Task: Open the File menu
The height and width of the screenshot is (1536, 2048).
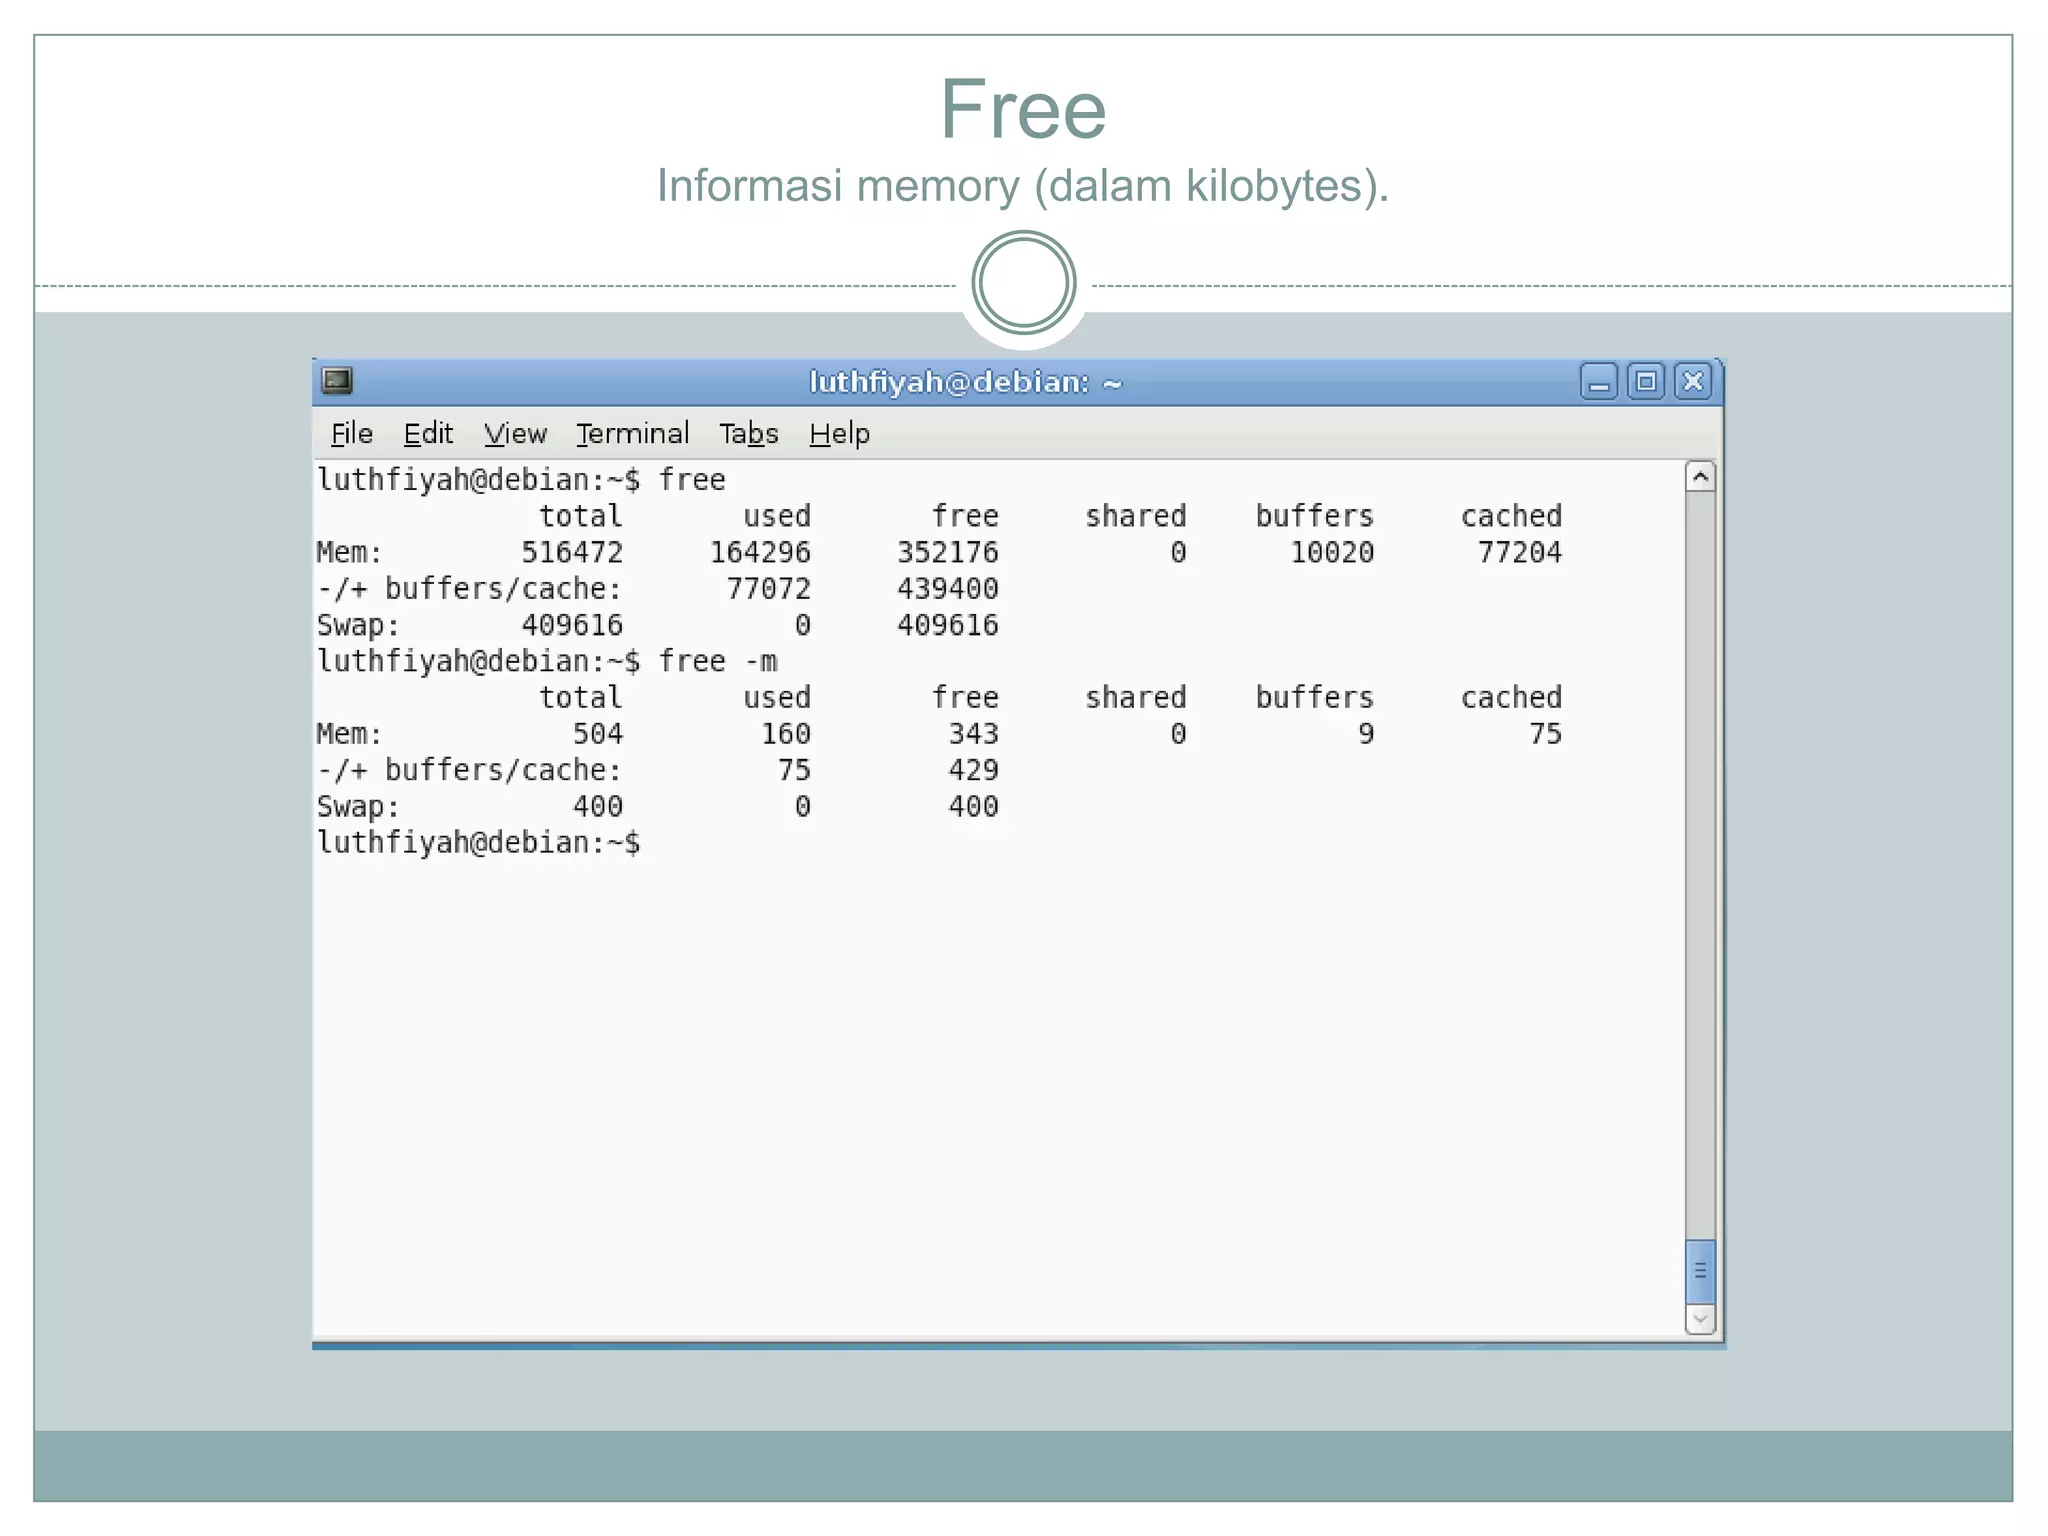Action: point(352,434)
